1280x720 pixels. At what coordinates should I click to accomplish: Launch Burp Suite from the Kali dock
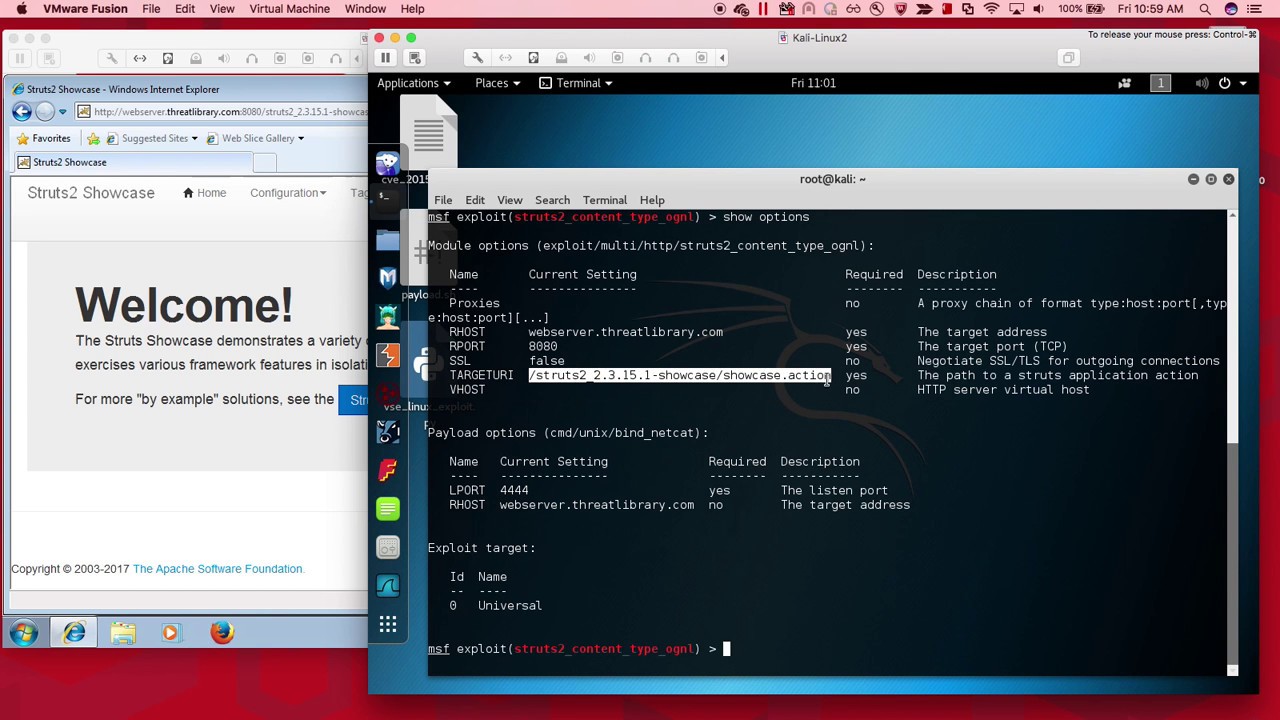tap(388, 355)
